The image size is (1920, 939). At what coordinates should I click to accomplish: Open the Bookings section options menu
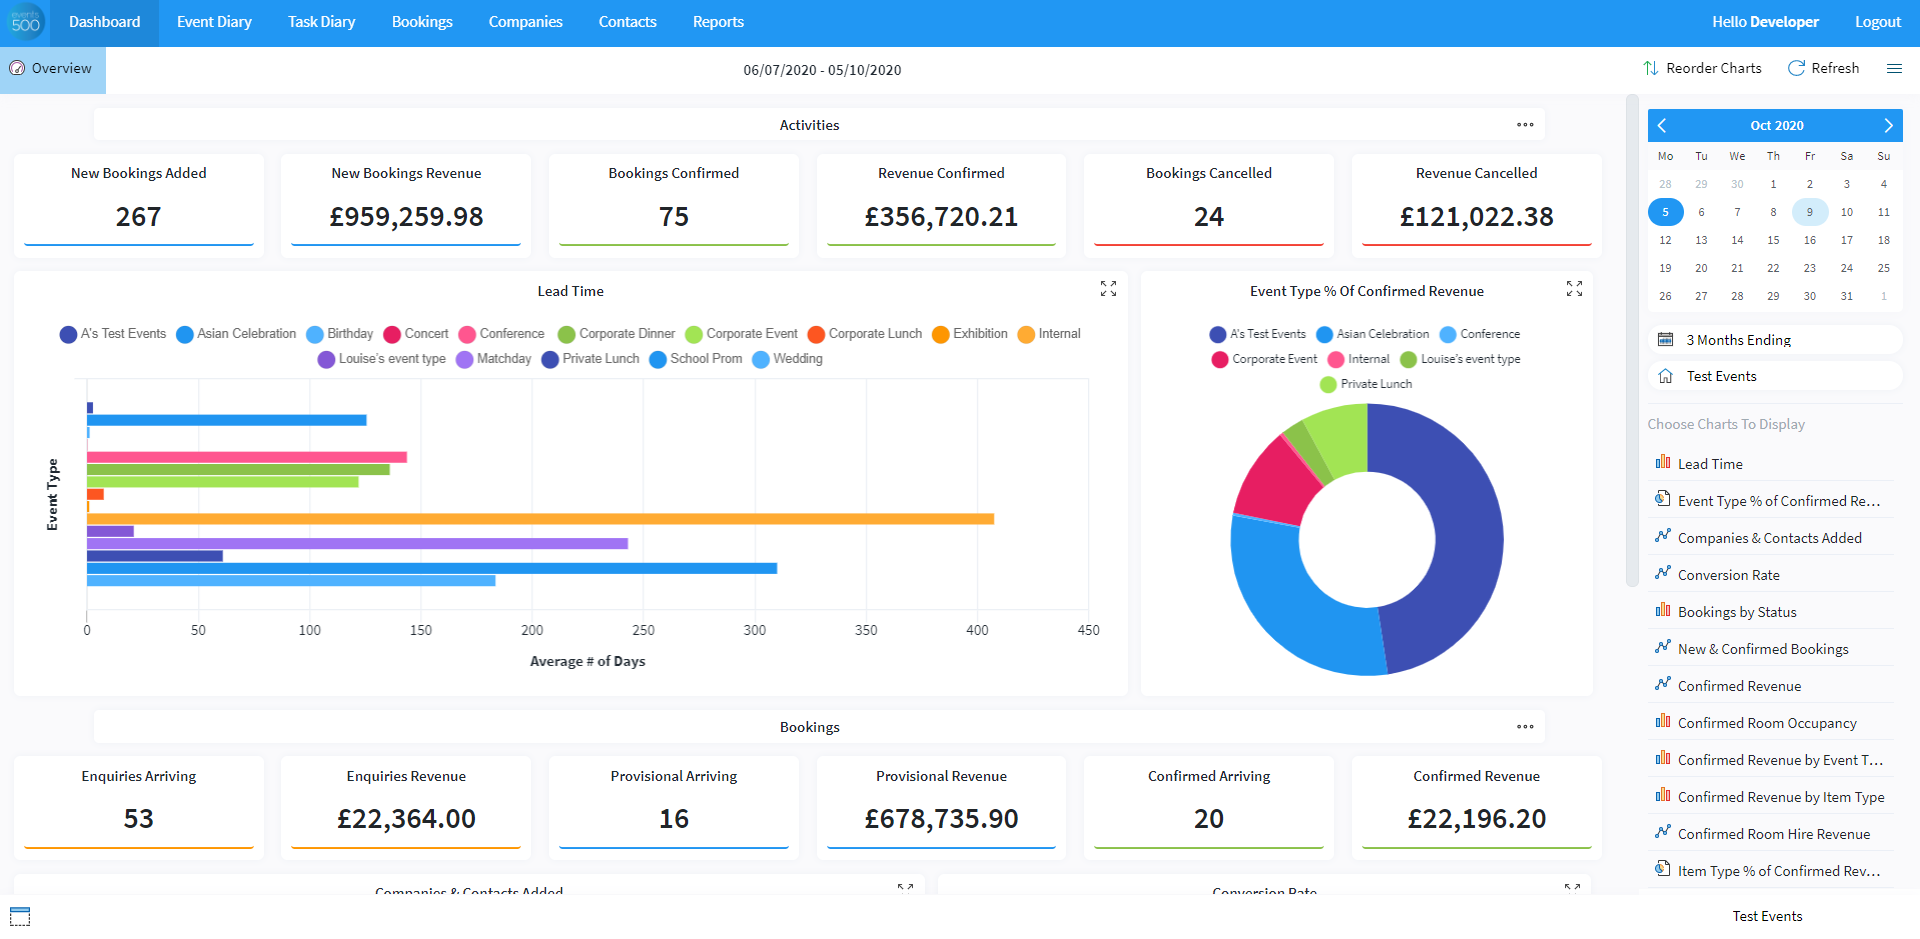1525,727
